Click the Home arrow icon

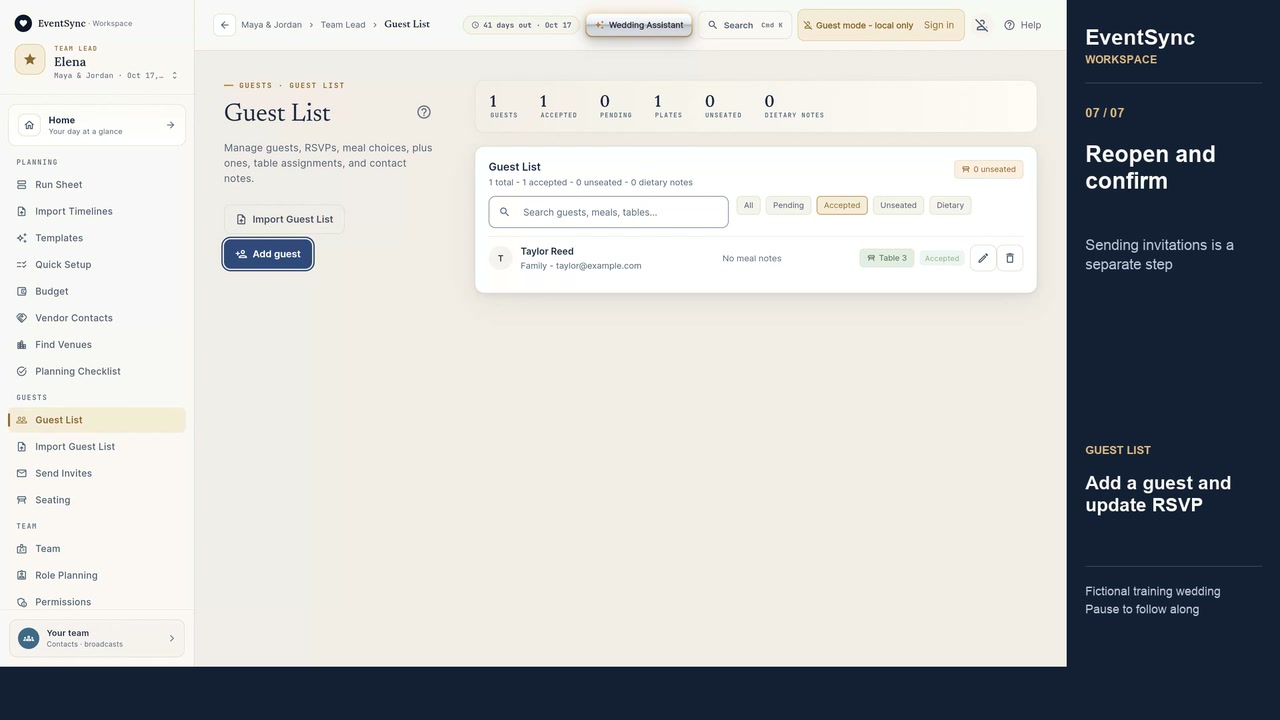click(170, 125)
